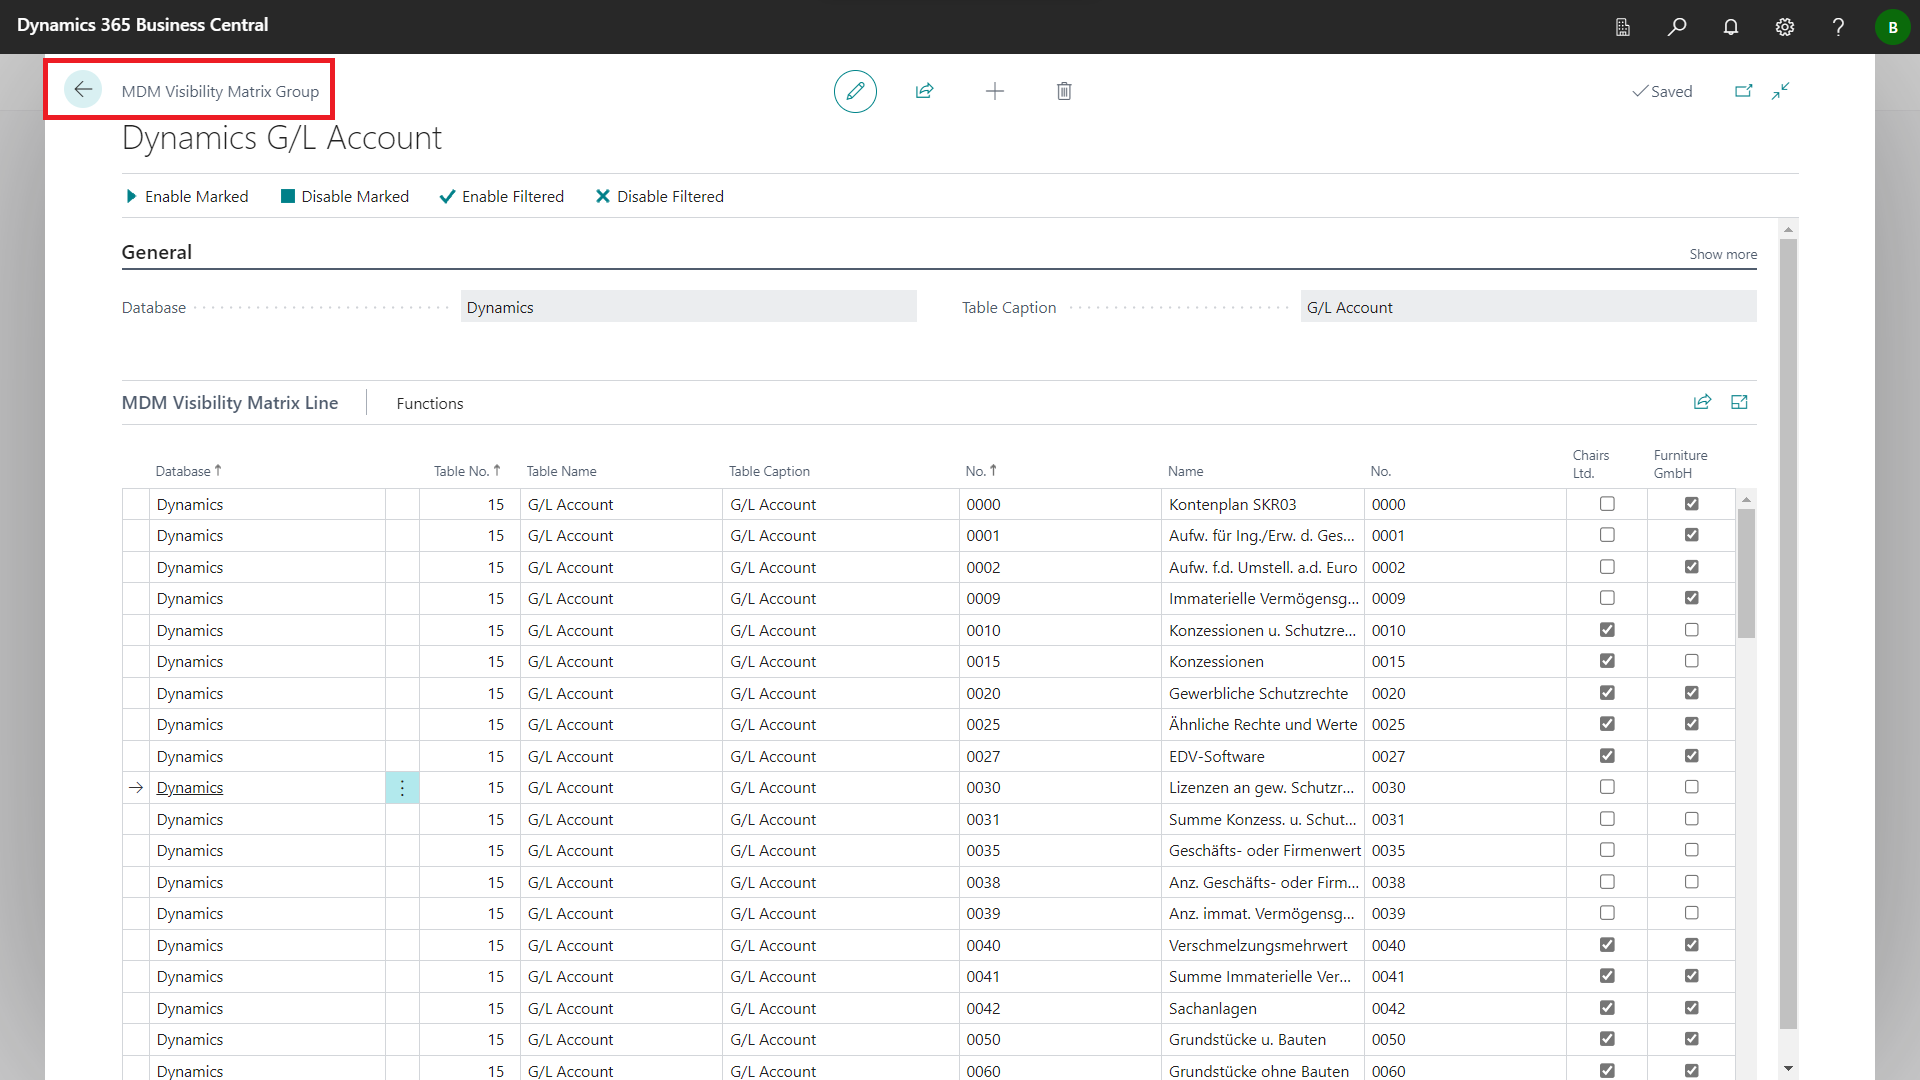Toggle Furniture GmbH checkbox for account 0015
Image resolution: width=1920 pixels, height=1080 pixels.
pos(1691,661)
